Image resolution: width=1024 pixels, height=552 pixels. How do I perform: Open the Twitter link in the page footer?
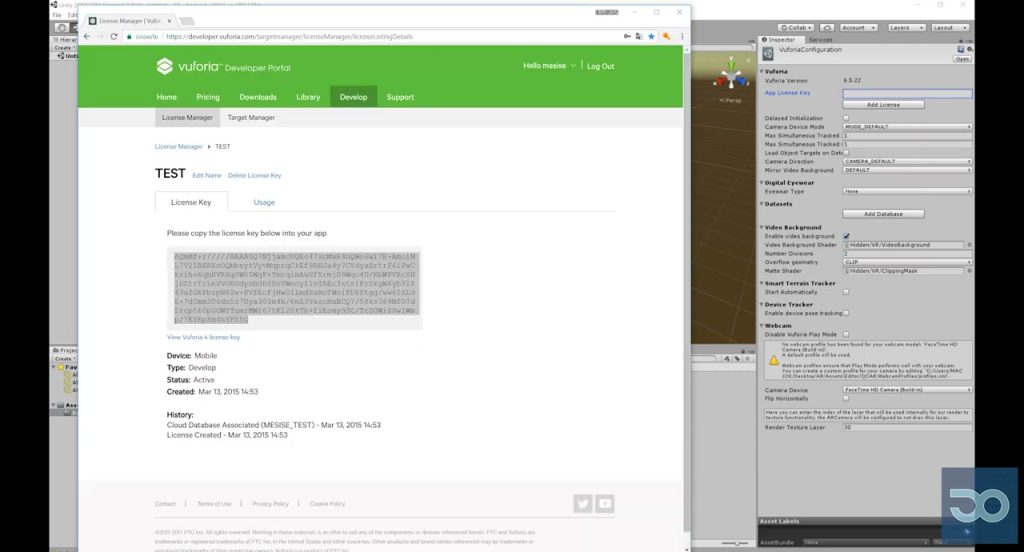tap(583, 504)
